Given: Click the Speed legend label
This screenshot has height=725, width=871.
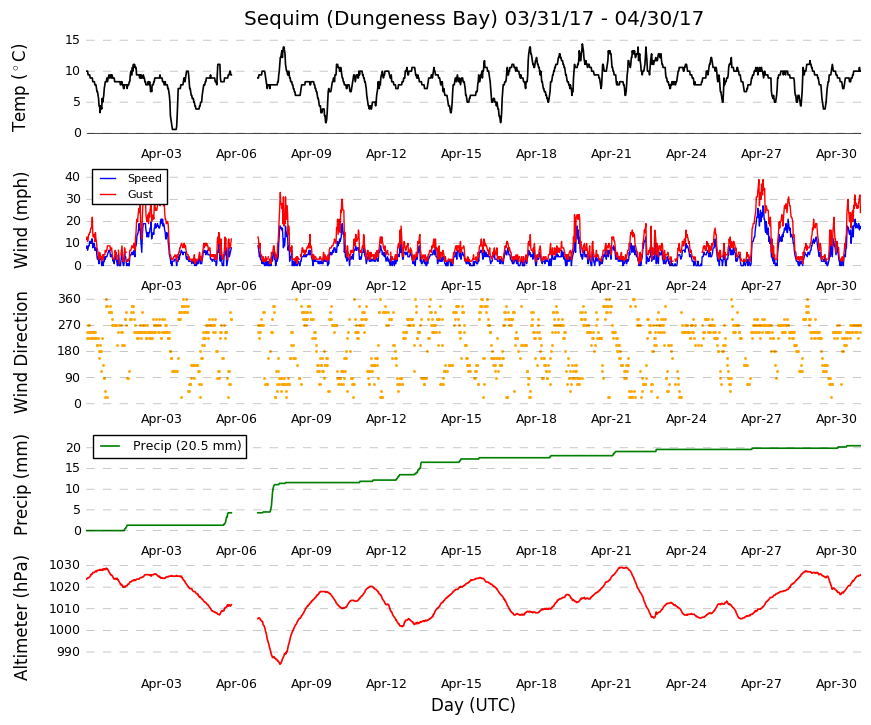Looking at the screenshot, I should (144, 178).
